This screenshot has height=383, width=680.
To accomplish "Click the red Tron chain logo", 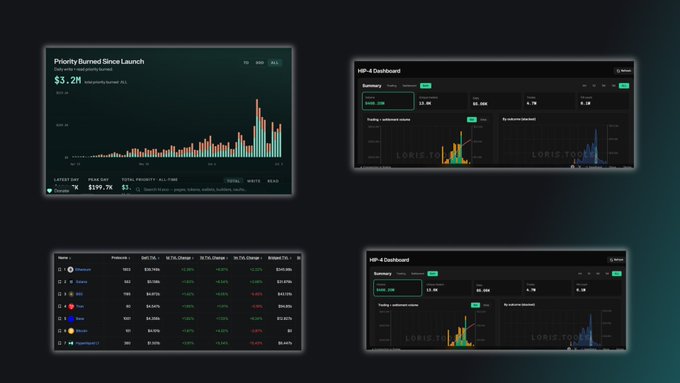I will tap(71, 306).
